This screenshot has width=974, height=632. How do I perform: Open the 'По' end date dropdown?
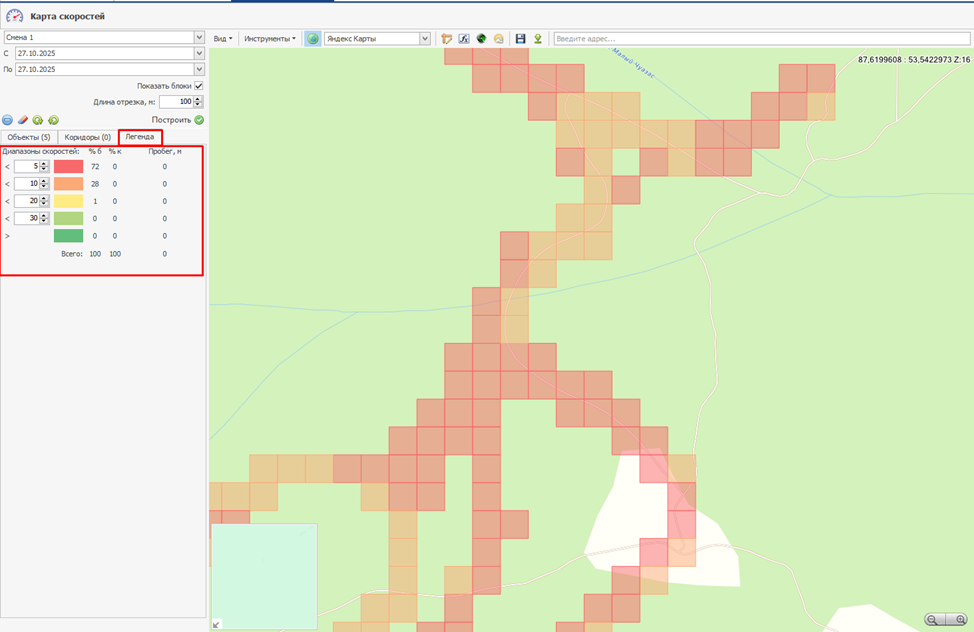point(199,69)
